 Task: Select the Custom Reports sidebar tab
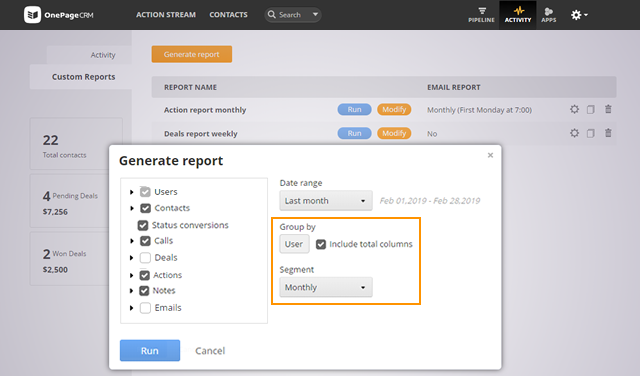click(81, 77)
